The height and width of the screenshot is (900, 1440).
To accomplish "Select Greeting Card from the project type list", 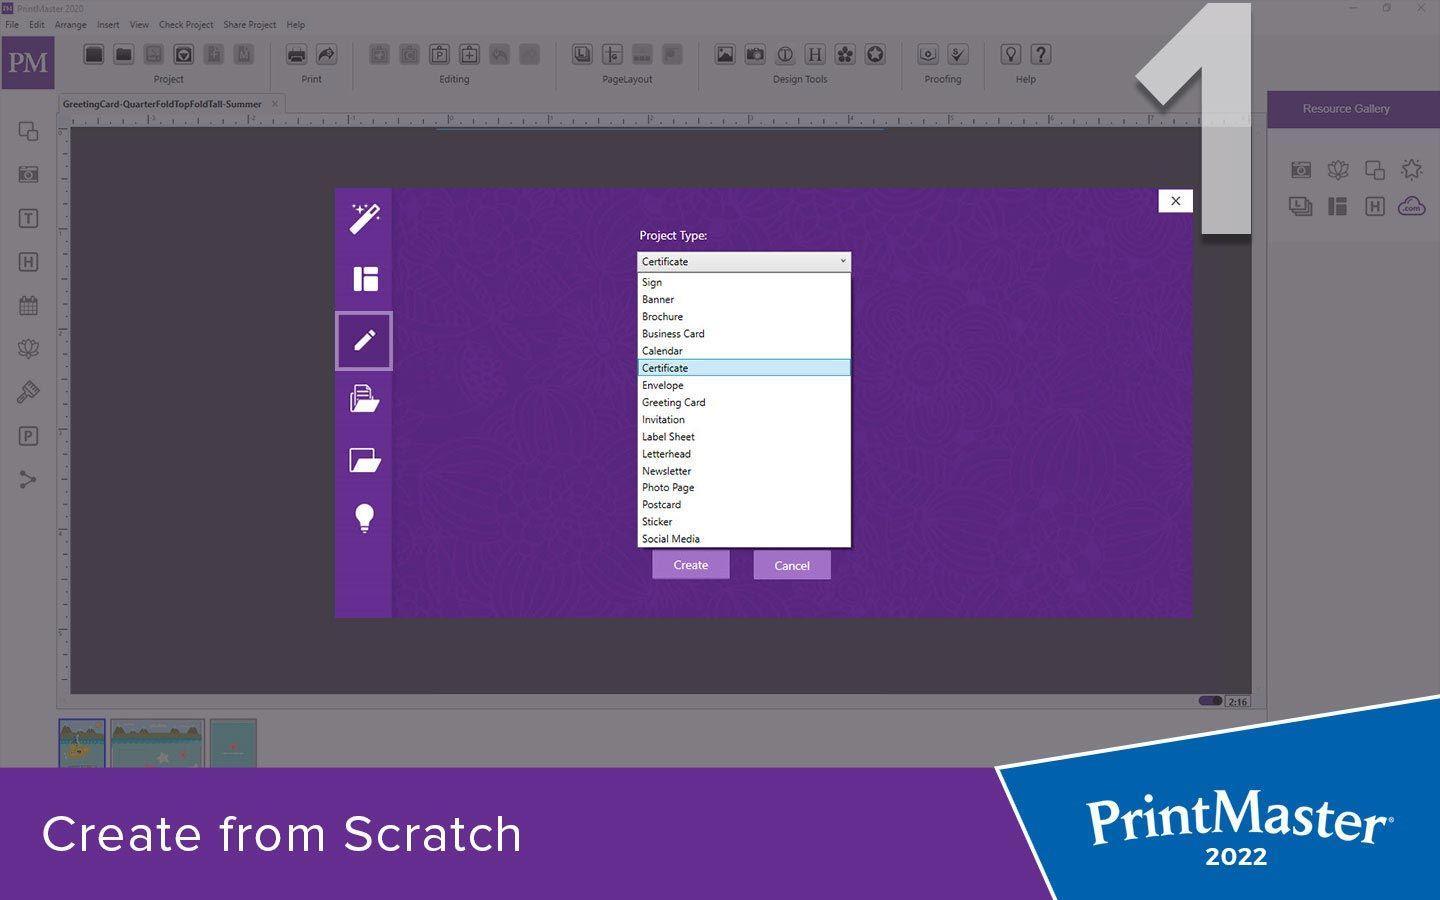I will (673, 402).
